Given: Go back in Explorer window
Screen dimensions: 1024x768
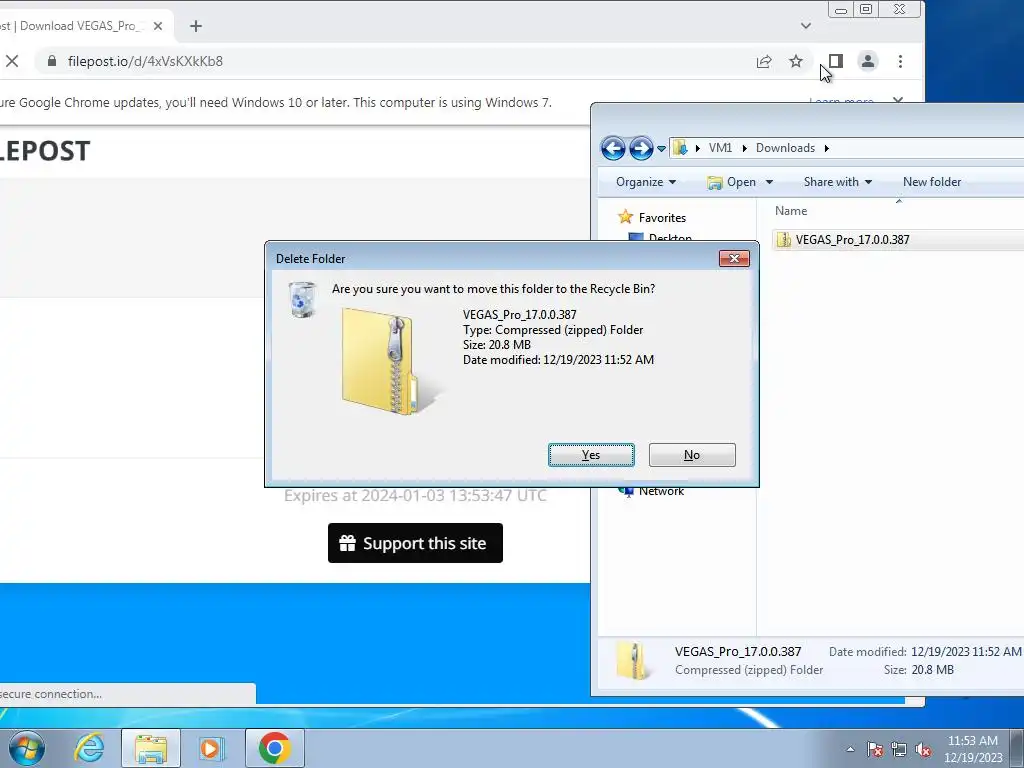Looking at the screenshot, I should click(613, 148).
